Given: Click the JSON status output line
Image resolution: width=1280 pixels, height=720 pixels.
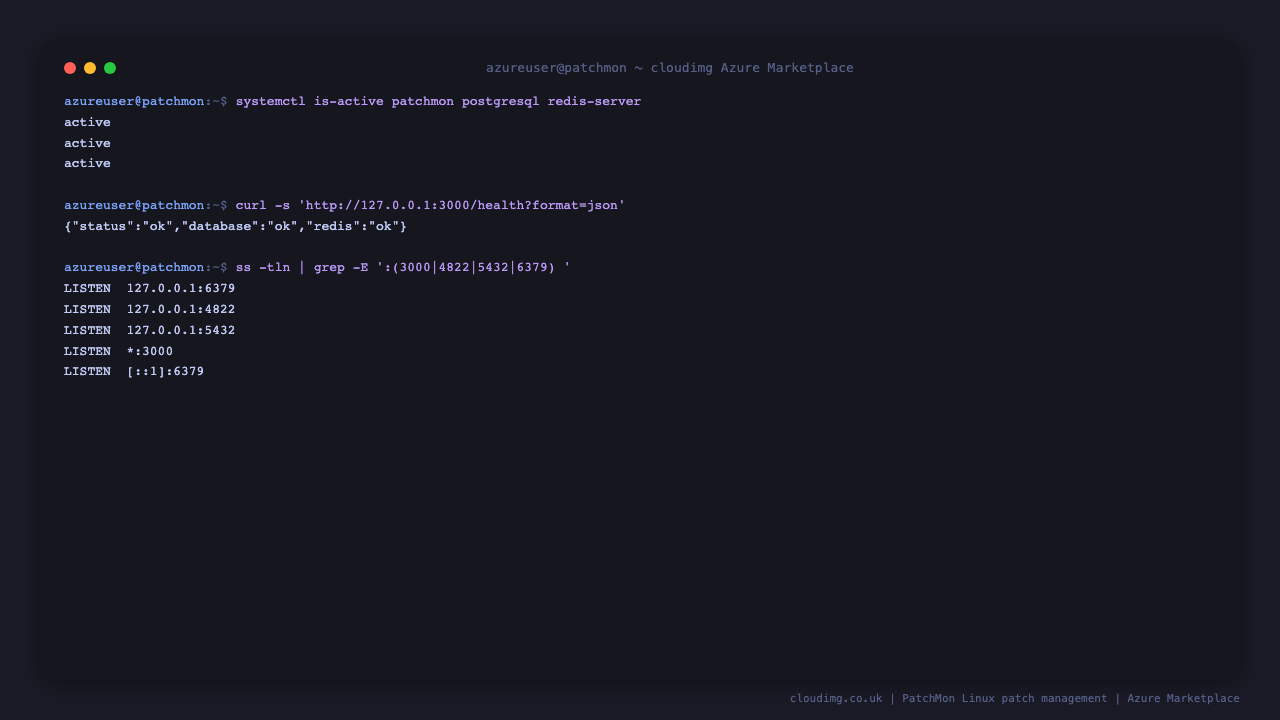Looking at the screenshot, I should pos(235,227).
